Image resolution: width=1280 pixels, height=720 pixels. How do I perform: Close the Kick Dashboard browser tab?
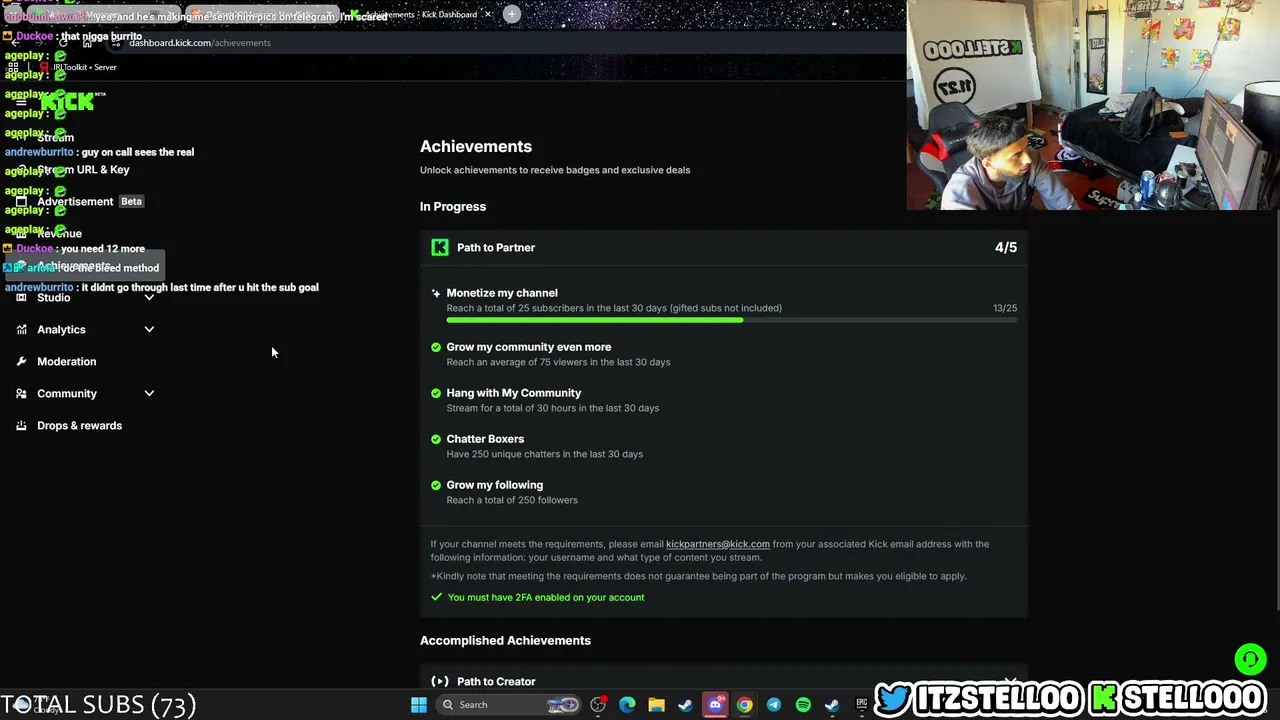tap(488, 14)
